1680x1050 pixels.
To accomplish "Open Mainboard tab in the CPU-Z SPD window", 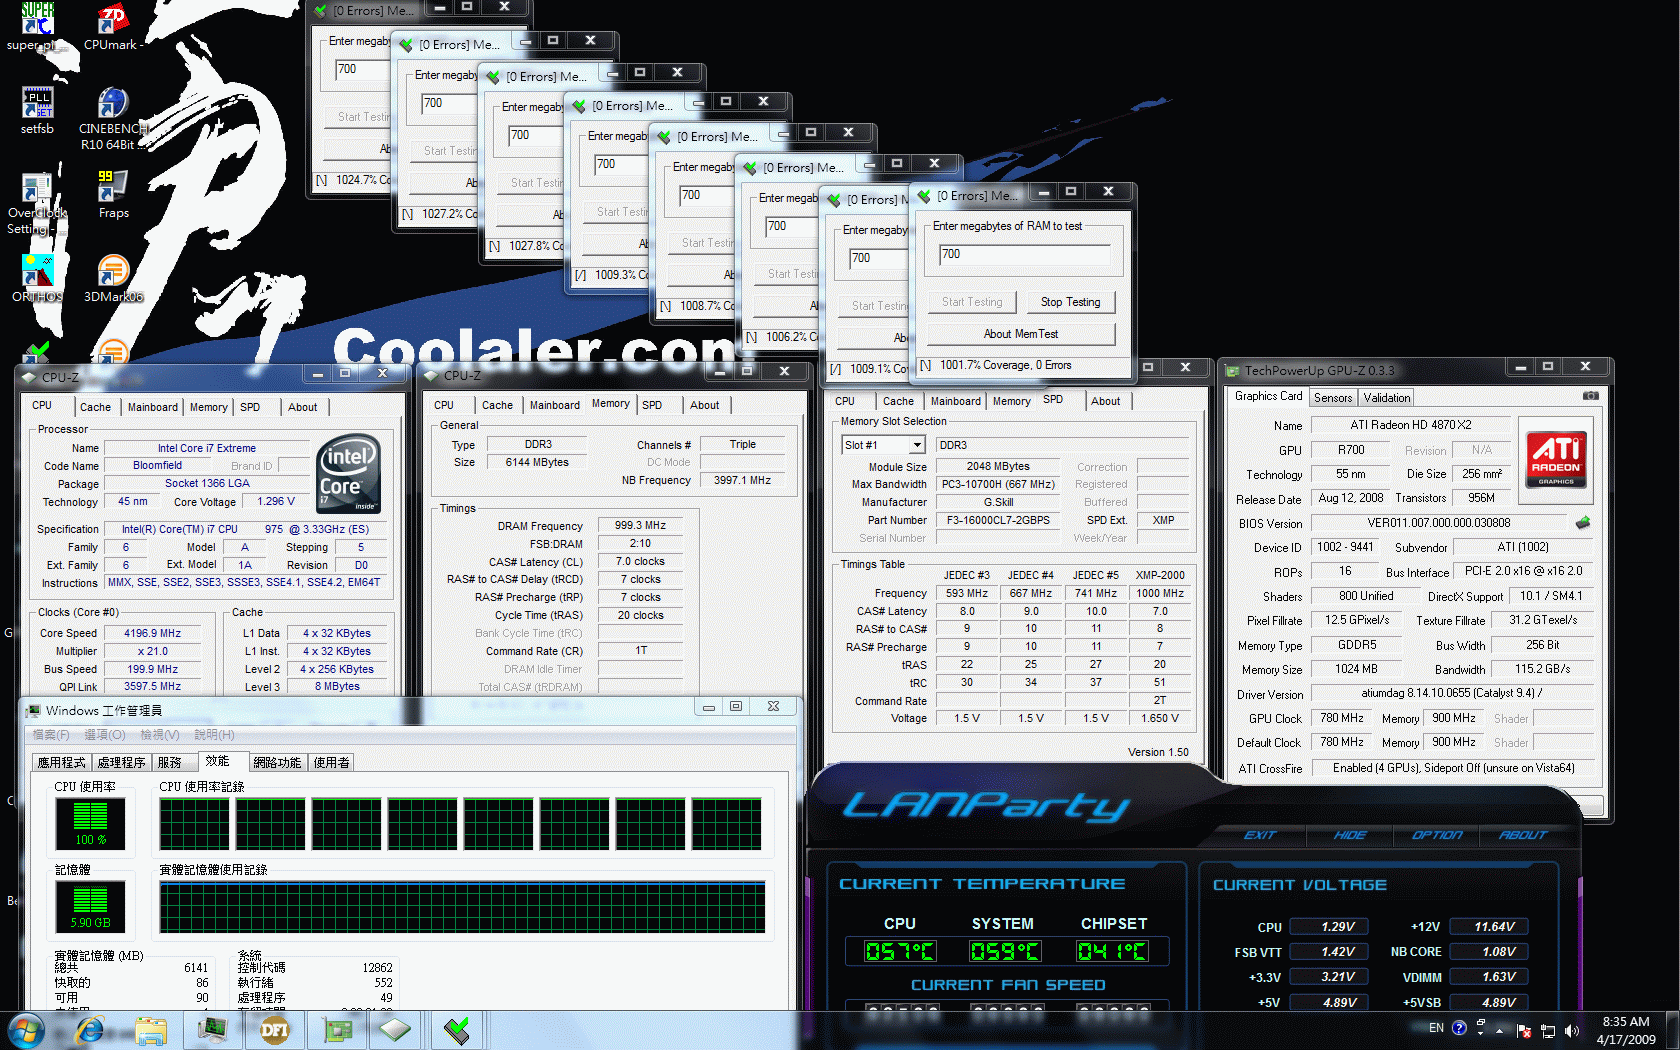I will point(955,401).
